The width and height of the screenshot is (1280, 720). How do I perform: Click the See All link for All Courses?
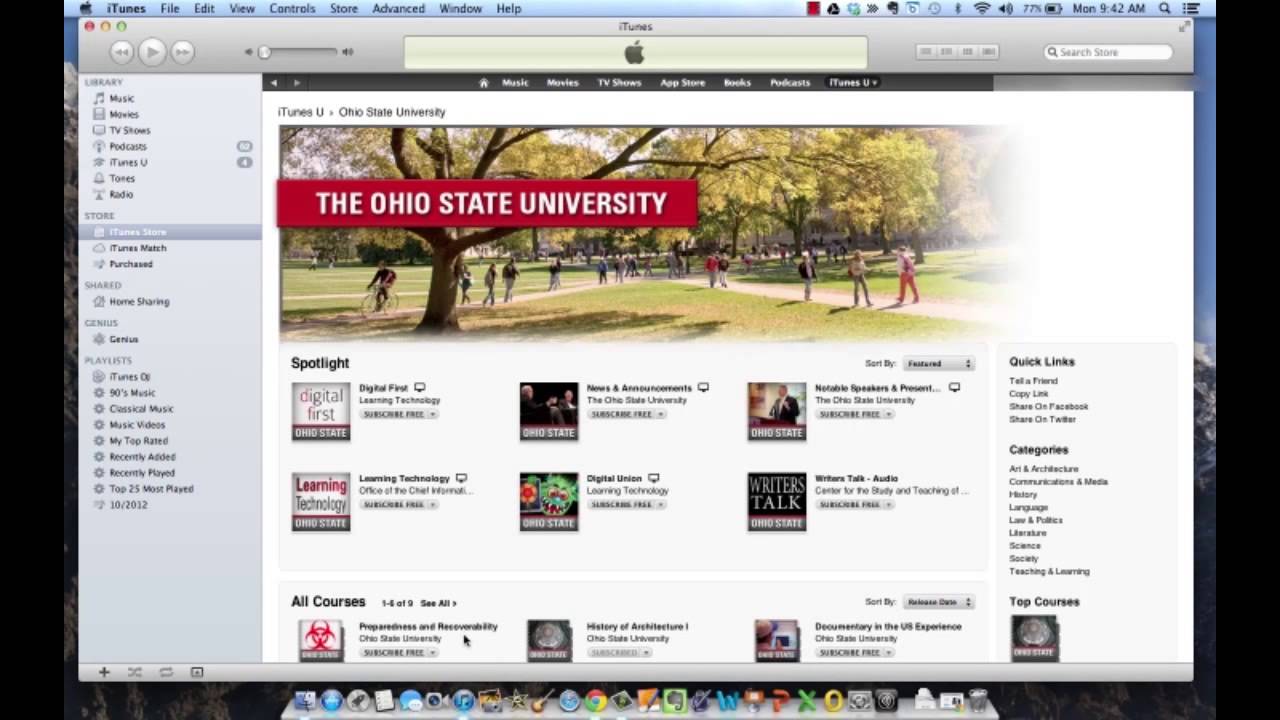[438, 603]
